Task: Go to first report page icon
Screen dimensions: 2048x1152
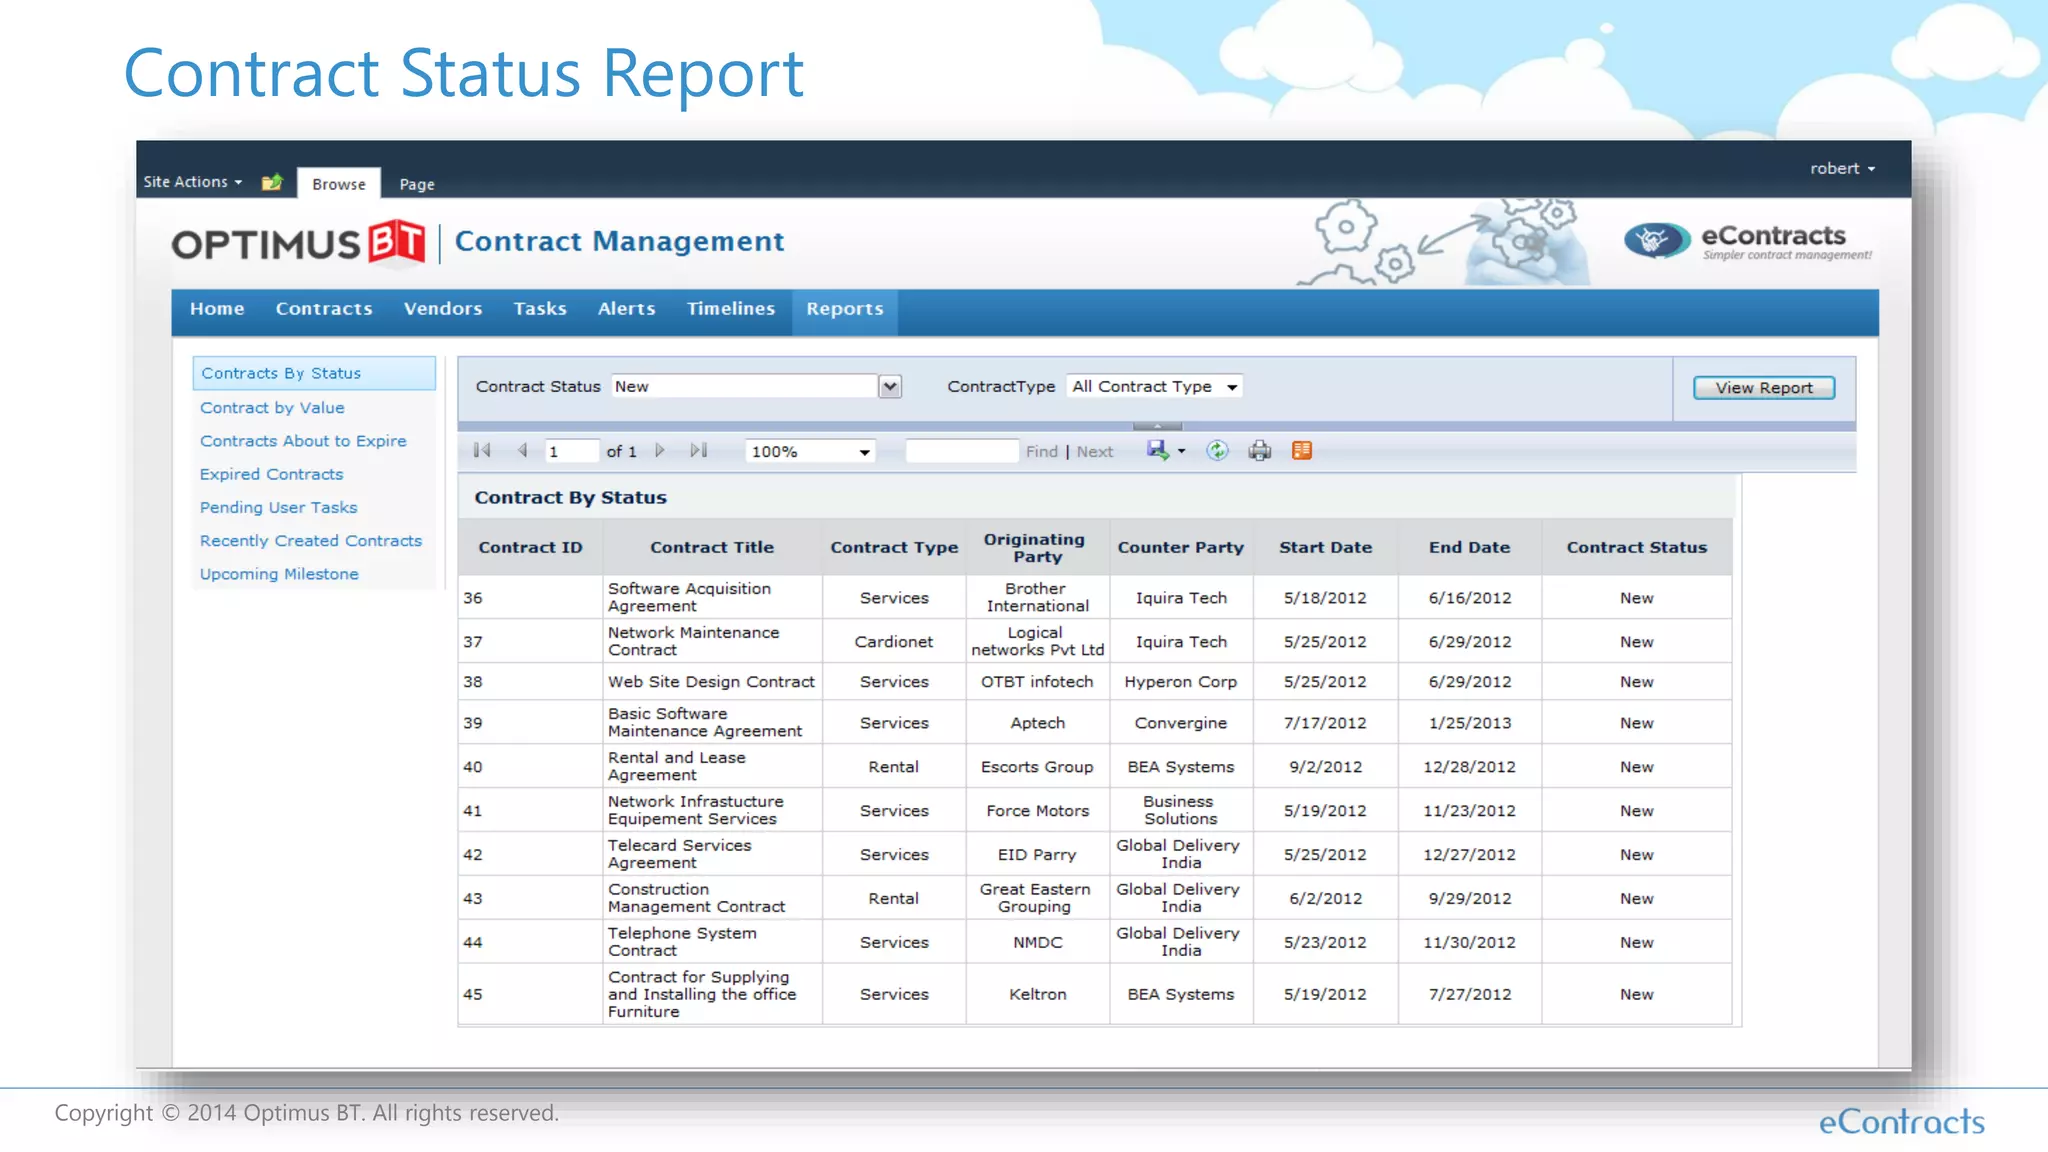Action: 482,451
